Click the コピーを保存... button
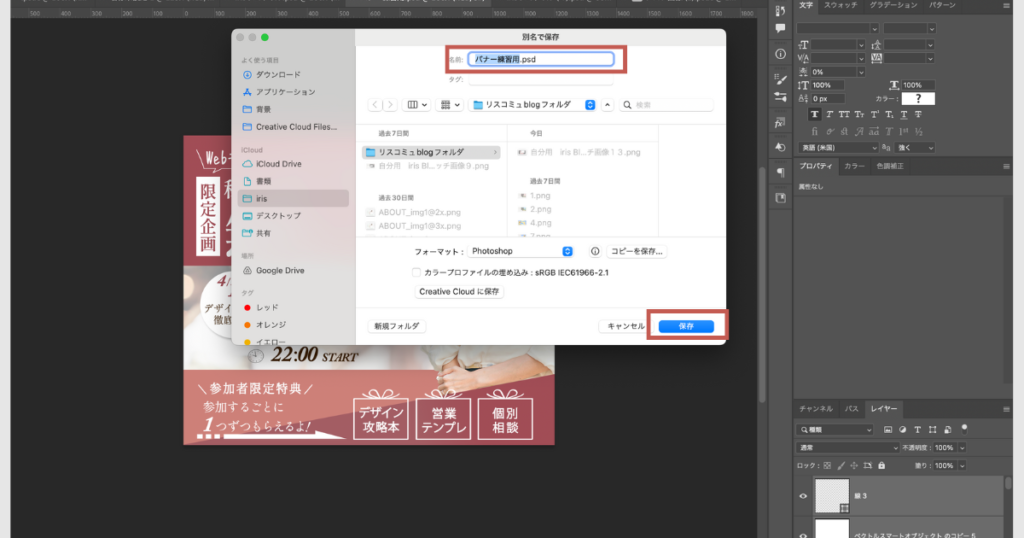This screenshot has width=1024, height=538. point(636,251)
